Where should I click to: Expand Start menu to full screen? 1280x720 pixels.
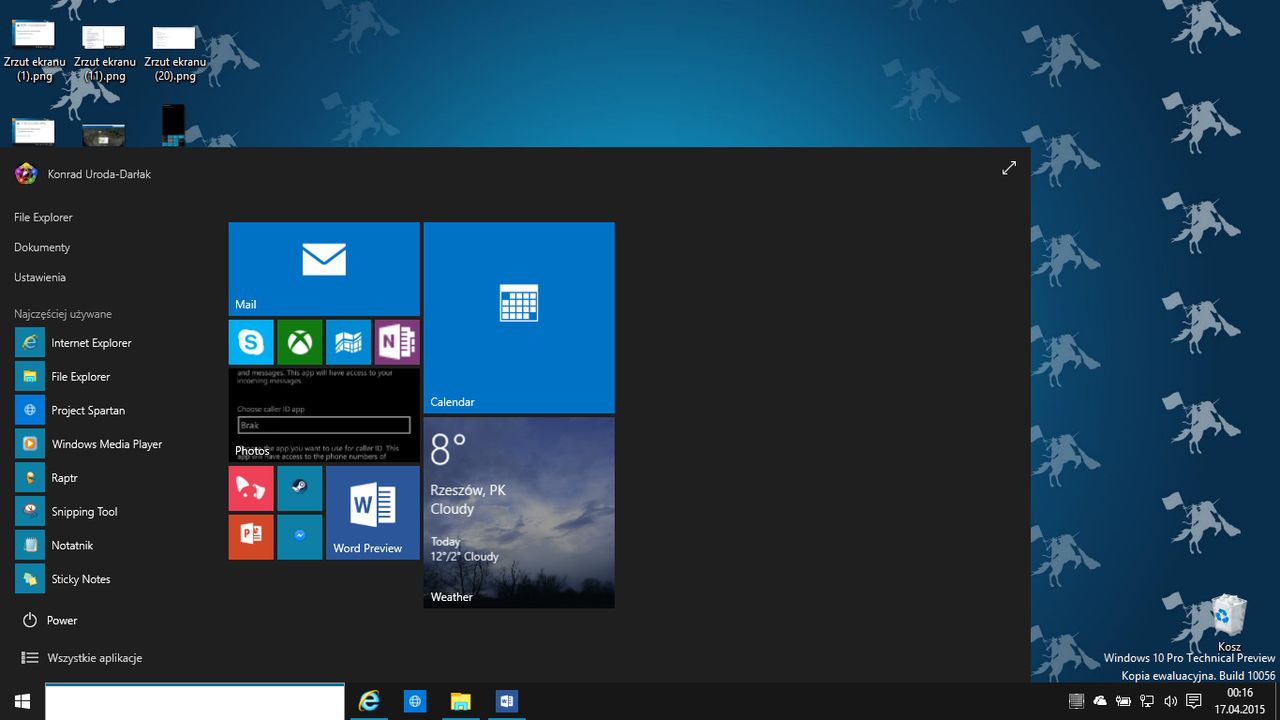pos(1009,168)
